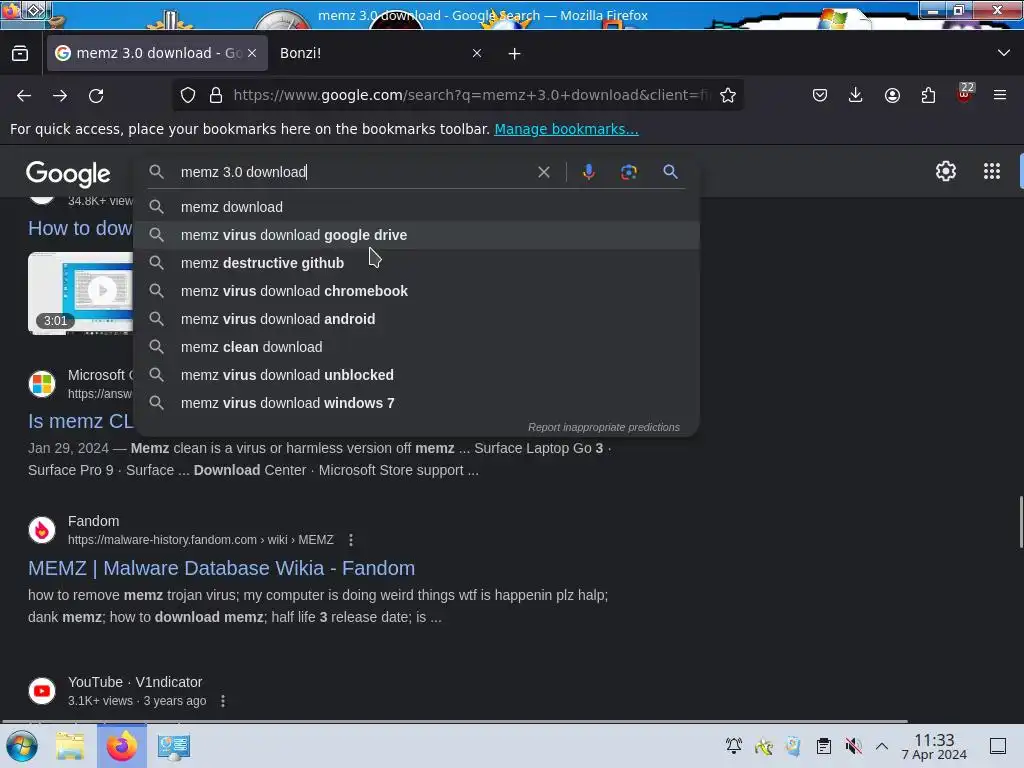Open more options for YouTube V1ndicator result

pos(223,701)
